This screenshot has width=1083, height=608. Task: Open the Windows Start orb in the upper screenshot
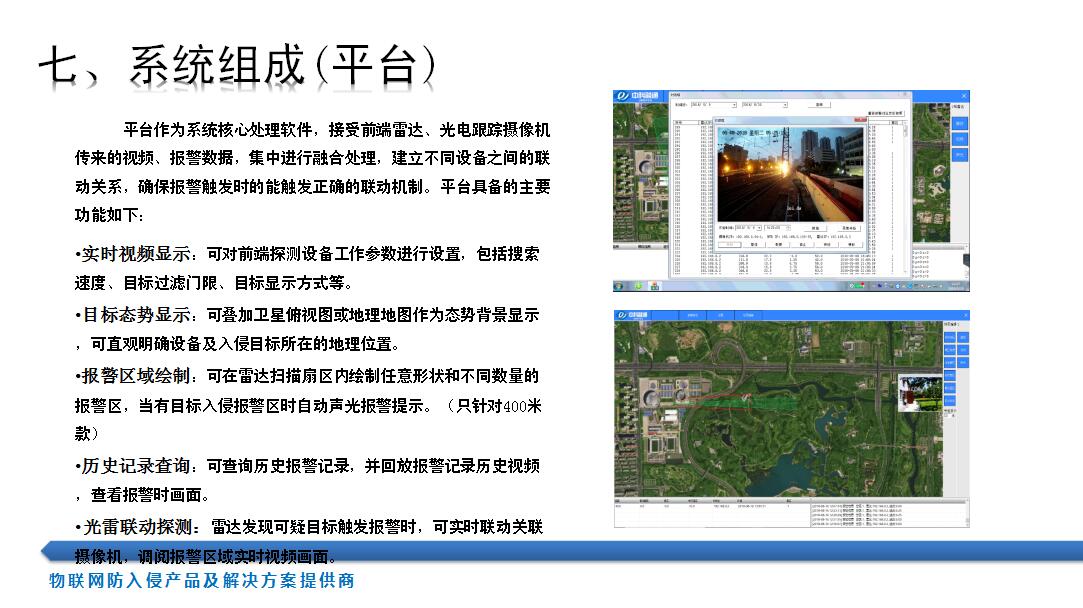click(x=618, y=286)
